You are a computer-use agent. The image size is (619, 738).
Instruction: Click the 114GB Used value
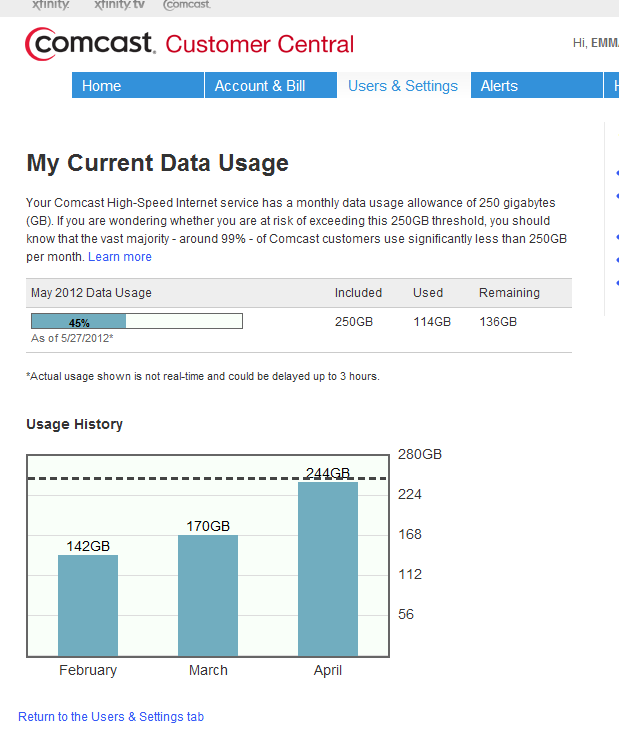(x=432, y=322)
